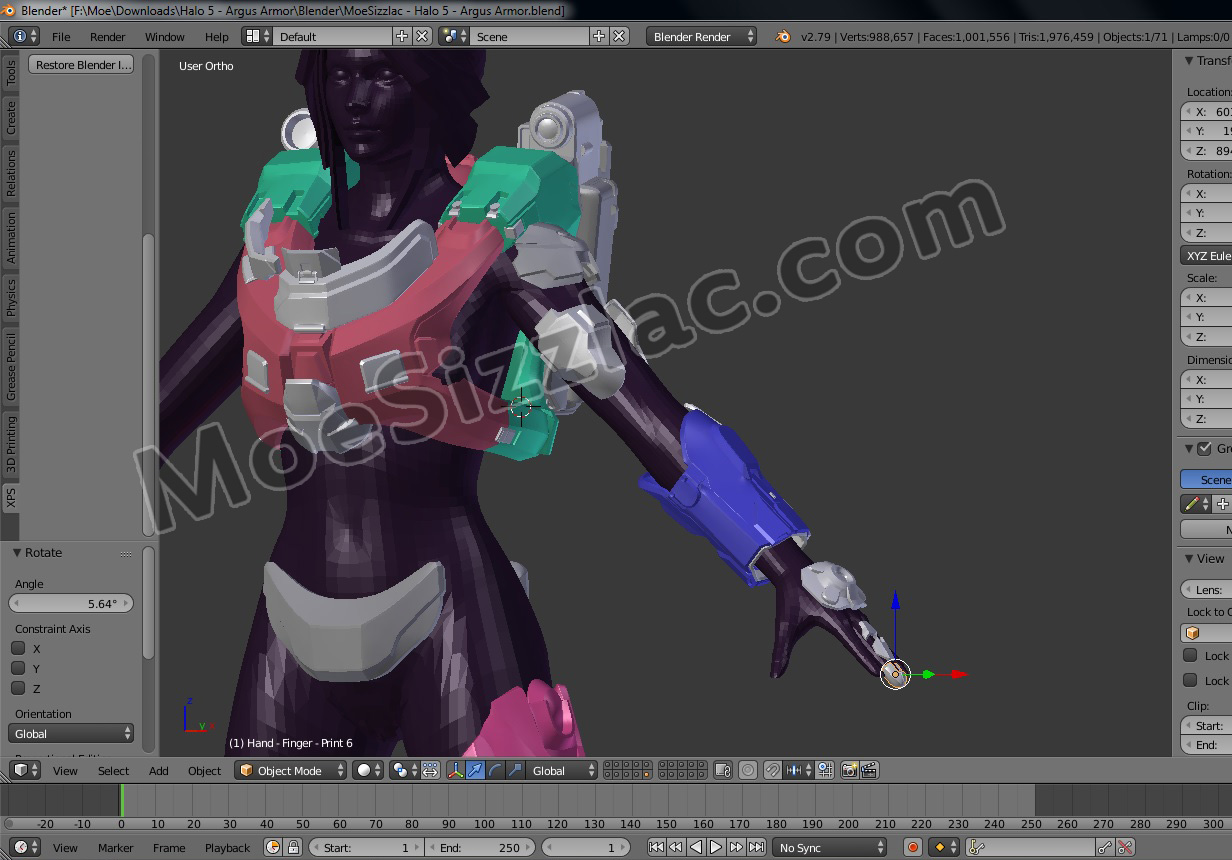This screenshot has width=1232, height=860.
Task: Delete the Default screen layout with the X icon
Action: coord(422,36)
